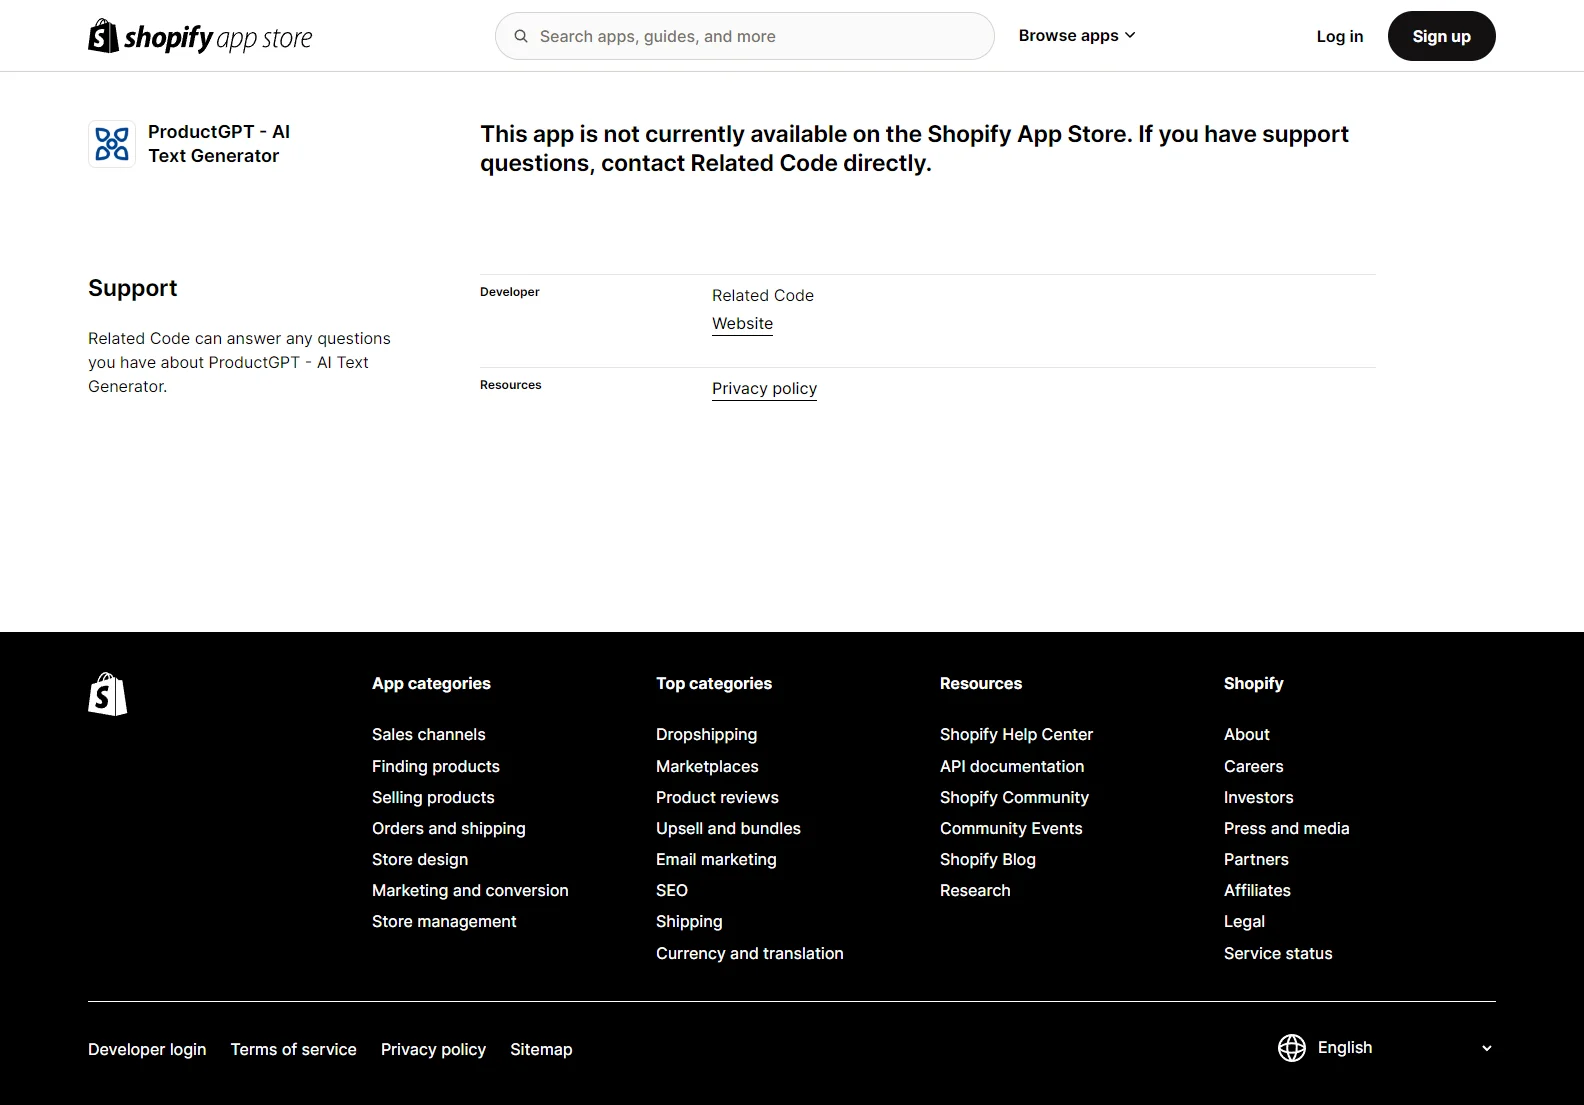Open the Research link
This screenshot has height=1105, width=1584.
[x=975, y=891]
